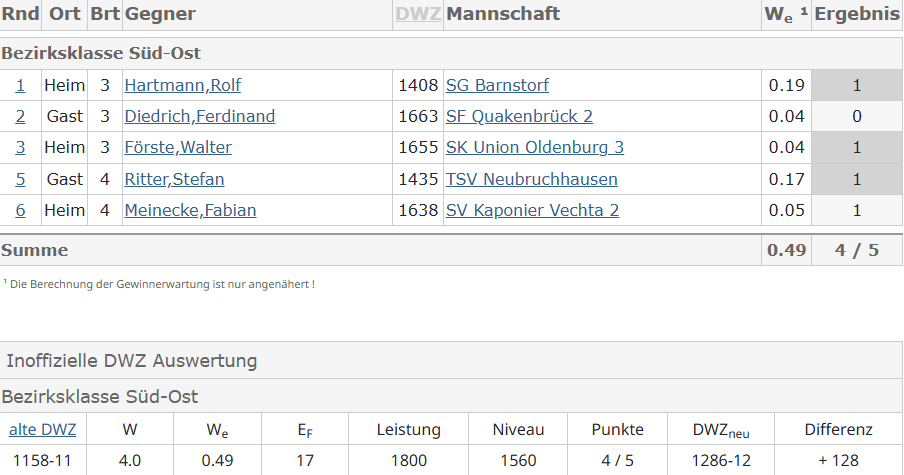The image size is (904, 475).
Task: Open round 2 link
Action: (x=20, y=117)
